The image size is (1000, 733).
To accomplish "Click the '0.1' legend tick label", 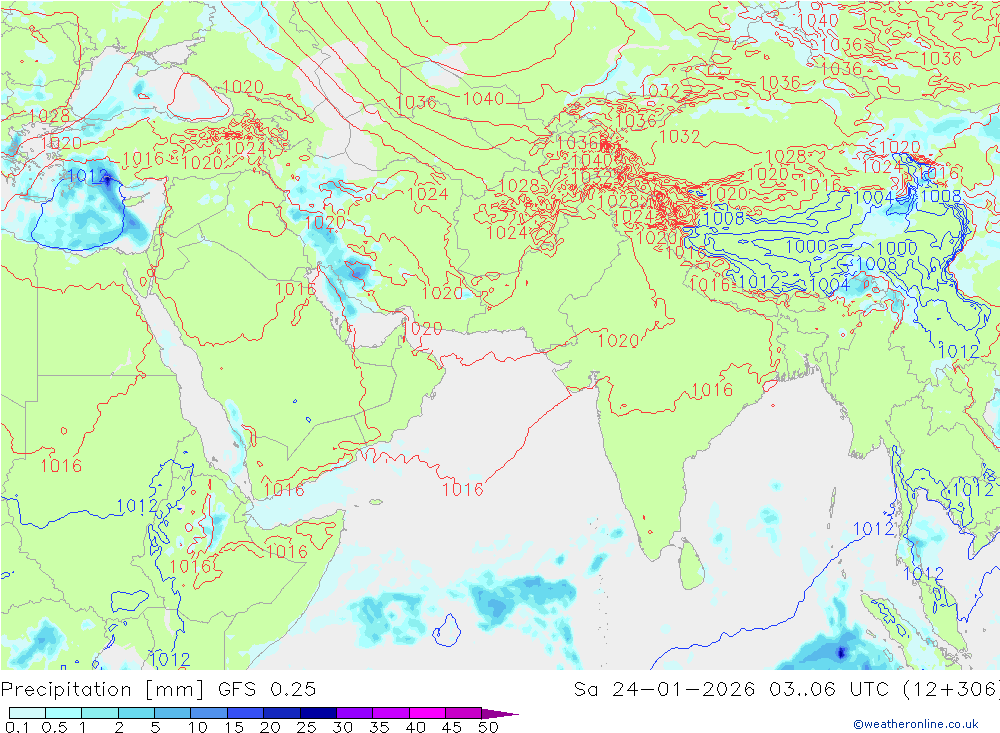I will (x=16, y=727).
